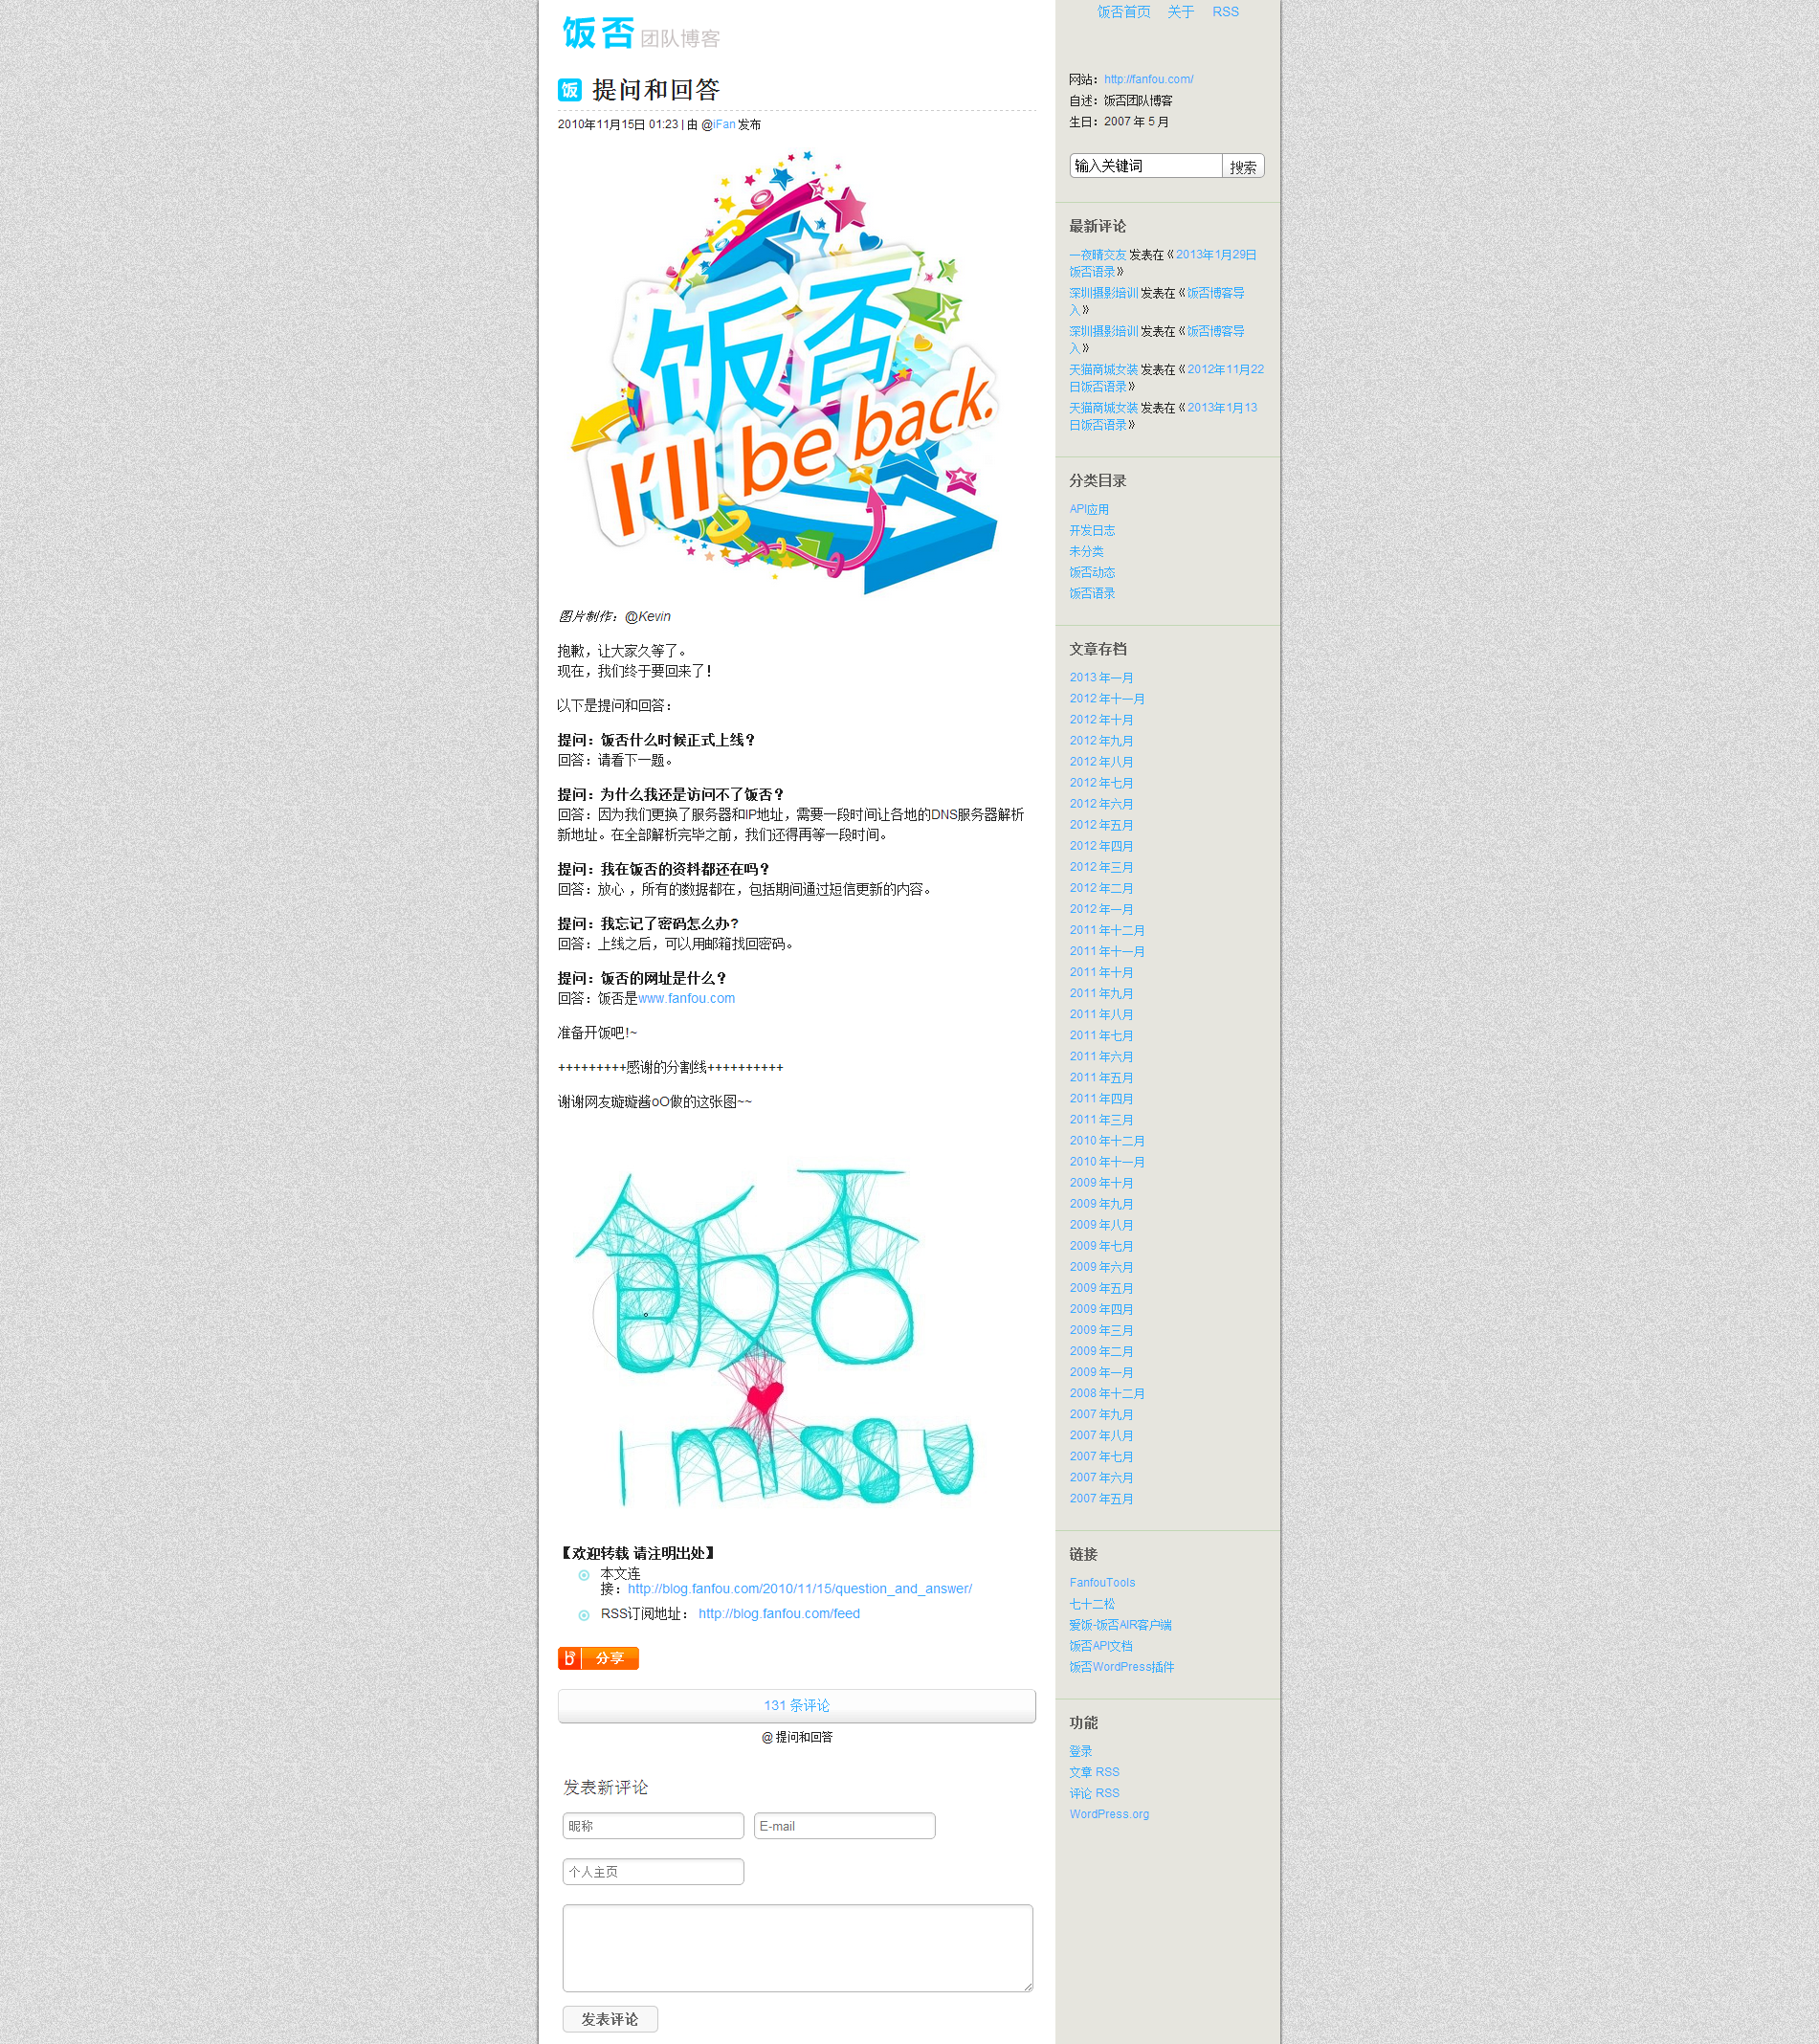The image size is (1819, 2044).
Task: Click the comment text area
Action: [797, 1947]
